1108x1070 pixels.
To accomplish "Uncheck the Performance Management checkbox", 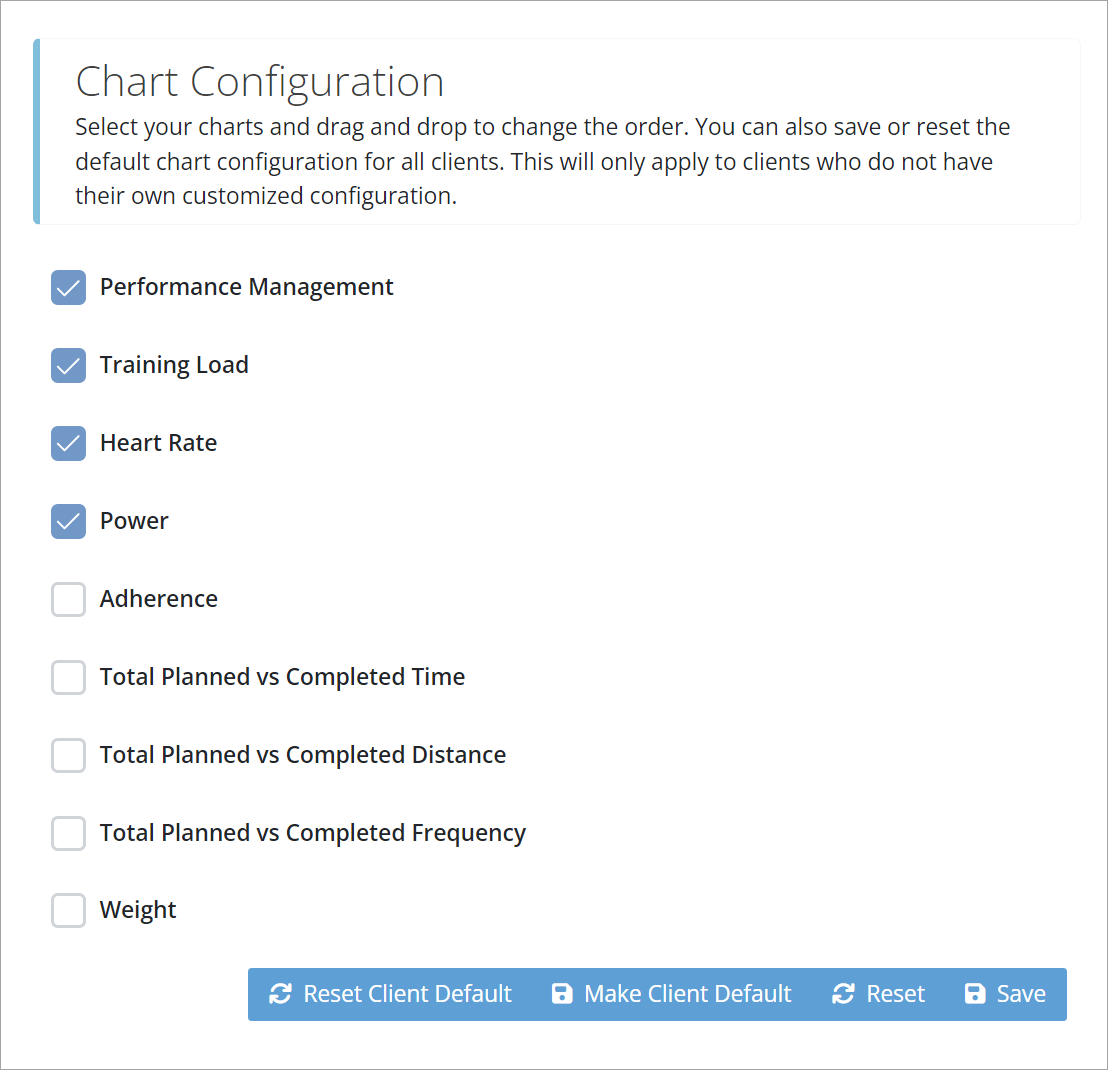I will [x=69, y=288].
